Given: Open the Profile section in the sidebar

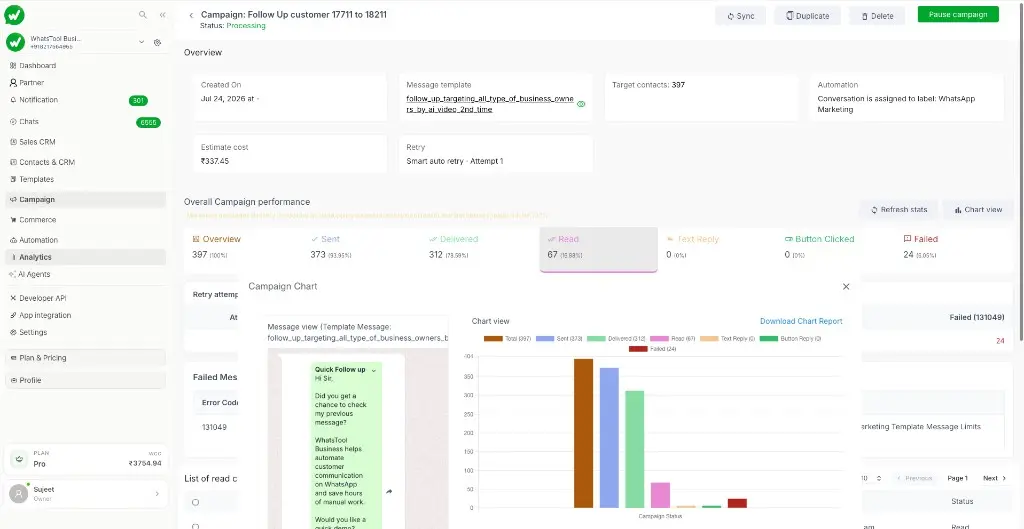Looking at the screenshot, I should (86, 380).
